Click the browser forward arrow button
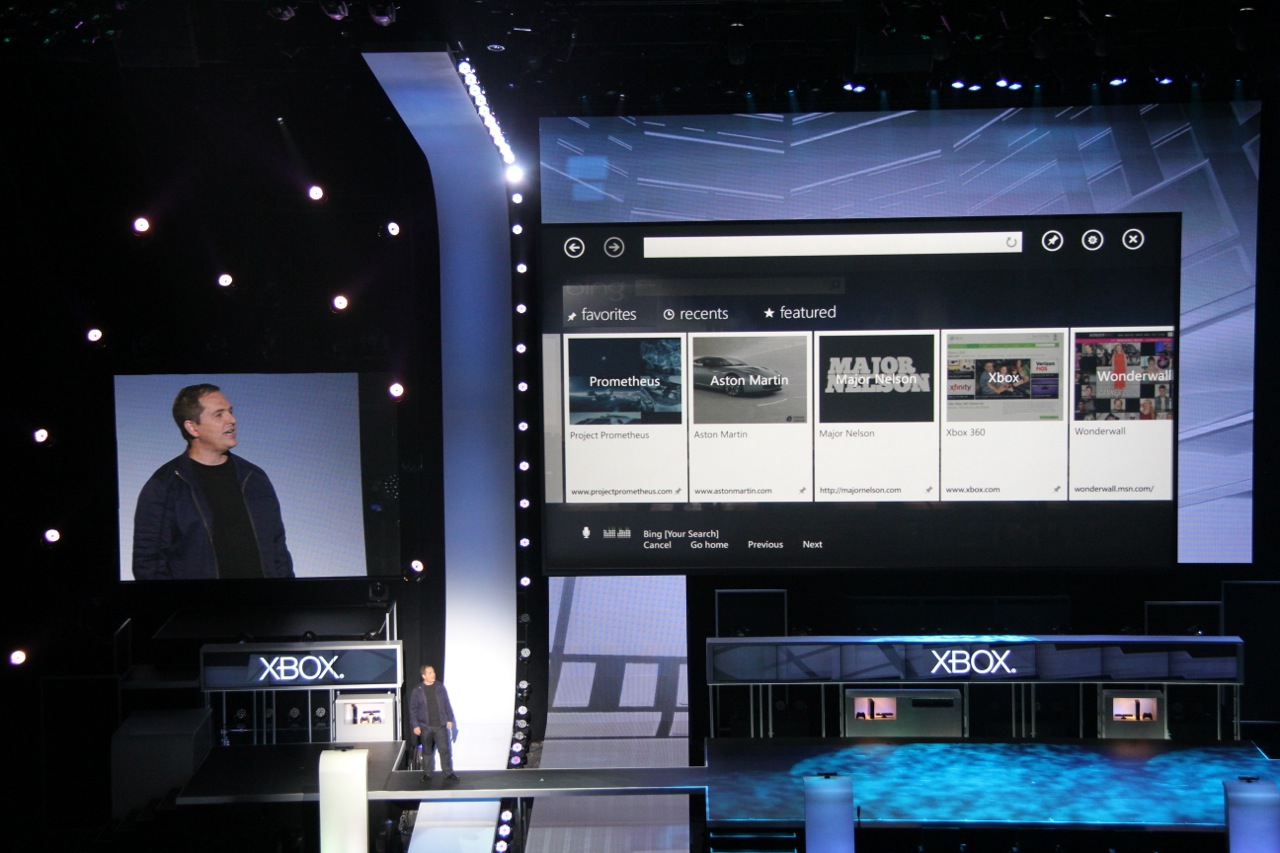1280x853 pixels. [614, 247]
